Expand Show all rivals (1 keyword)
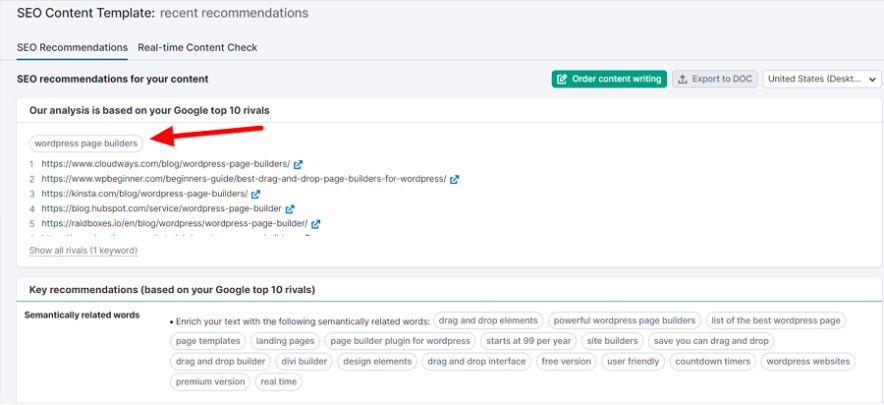Image resolution: width=884 pixels, height=405 pixels. (x=83, y=250)
